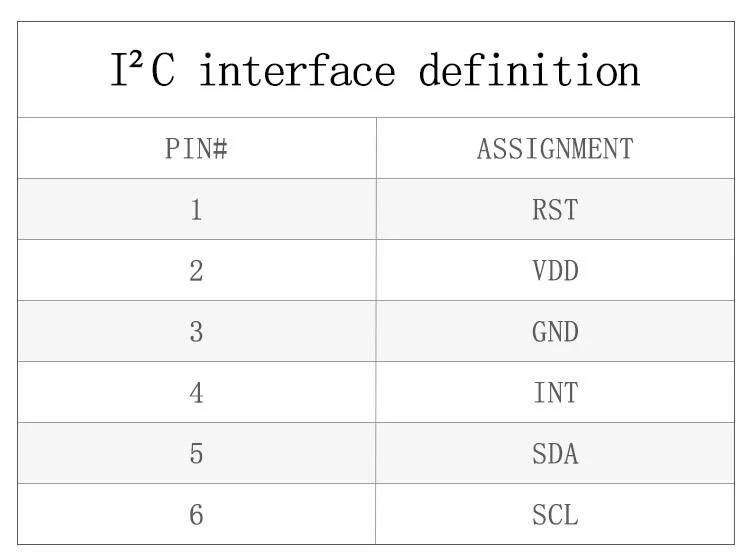Click the superscript 2 in the title

[x=136, y=60]
